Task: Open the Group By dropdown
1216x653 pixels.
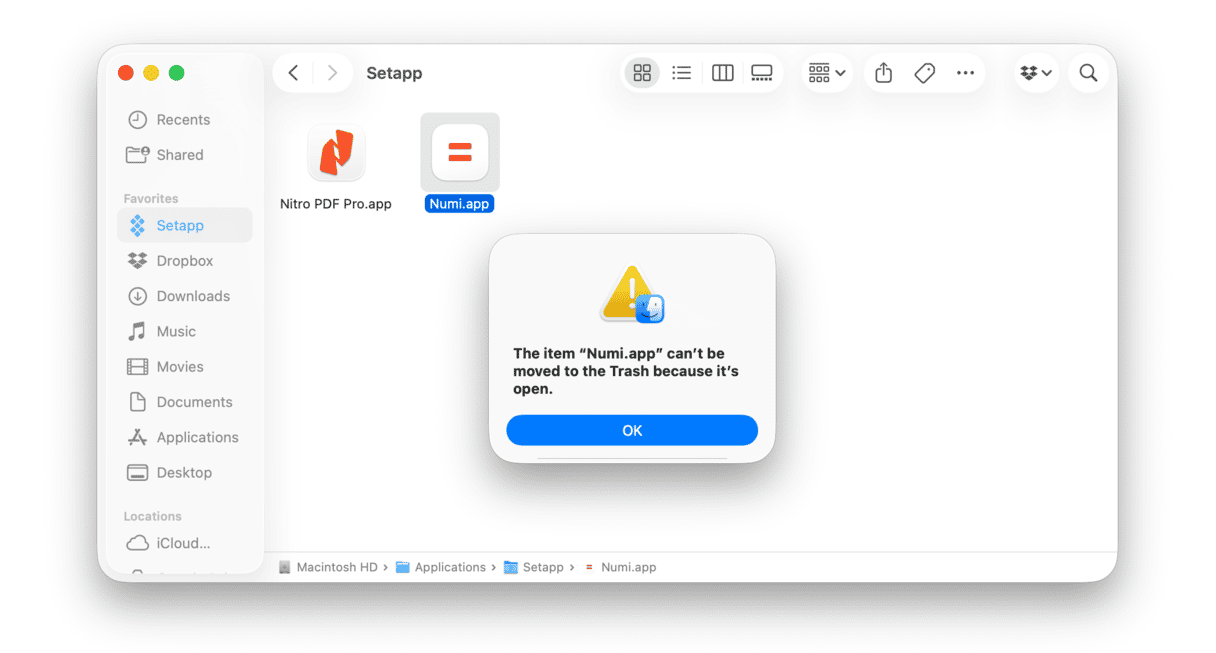Action: click(x=827, y=73)
